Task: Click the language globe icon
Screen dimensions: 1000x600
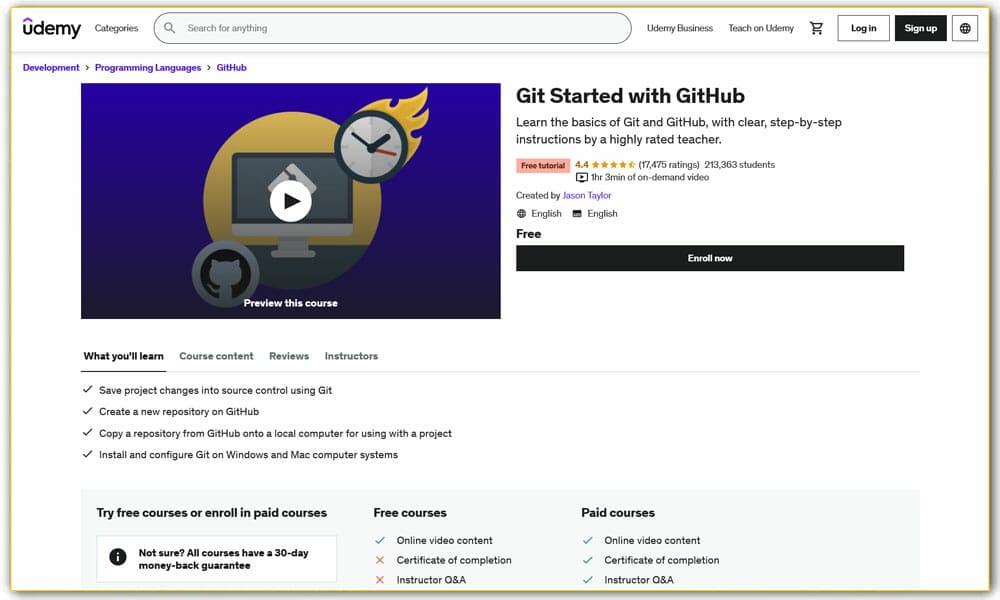Action: pyautogui.click(x=964, y=28)
